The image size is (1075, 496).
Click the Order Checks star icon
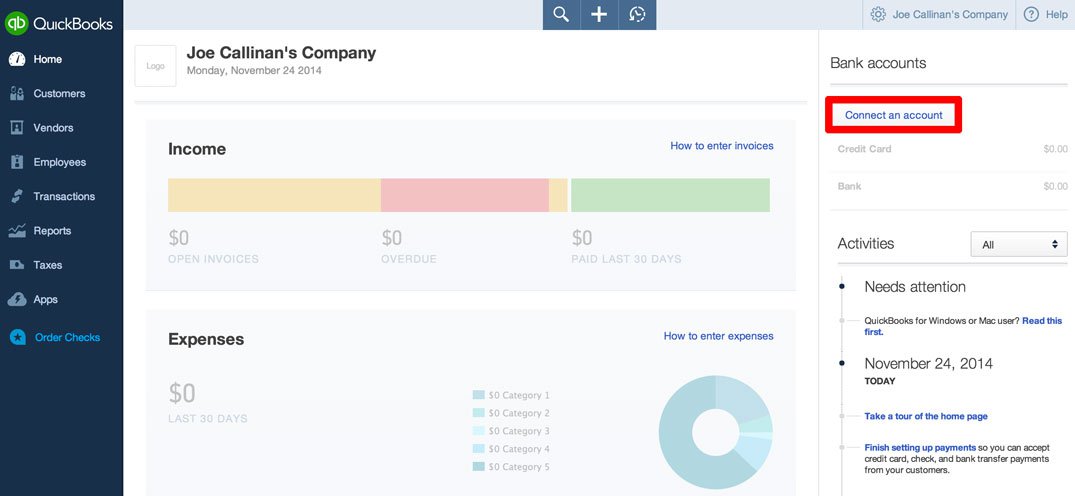coord(17,338)
